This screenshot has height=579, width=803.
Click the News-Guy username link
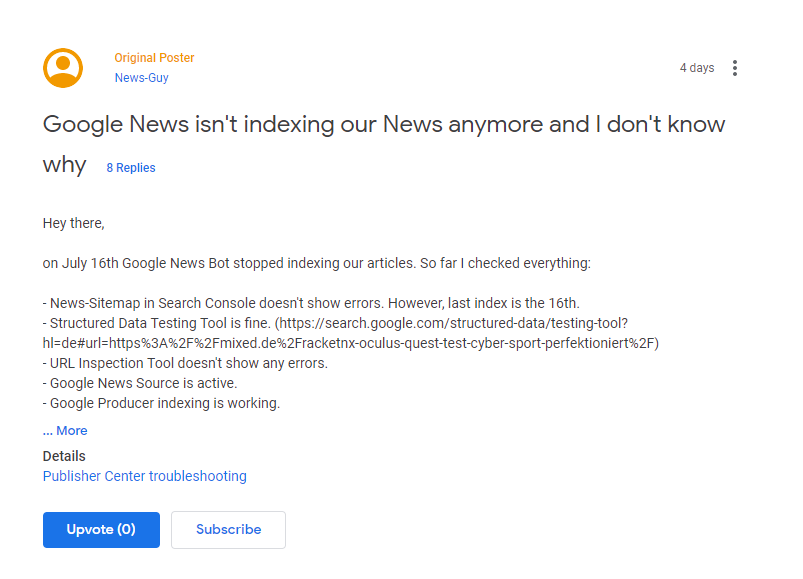[140, 77]
